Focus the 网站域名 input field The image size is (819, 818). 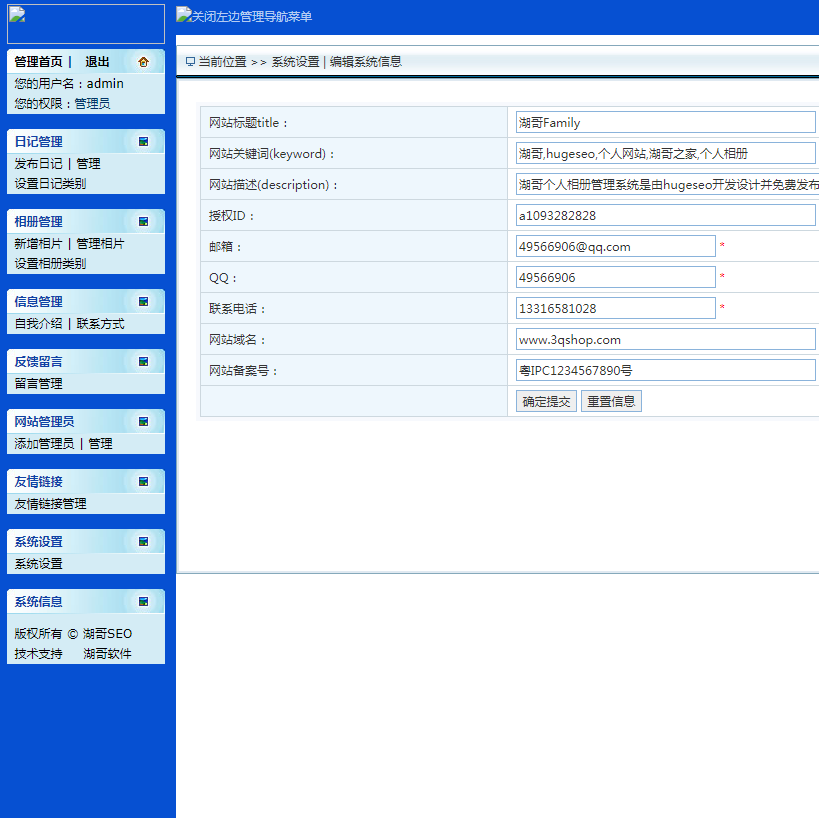pyautogui.click(x=665, y=339)
